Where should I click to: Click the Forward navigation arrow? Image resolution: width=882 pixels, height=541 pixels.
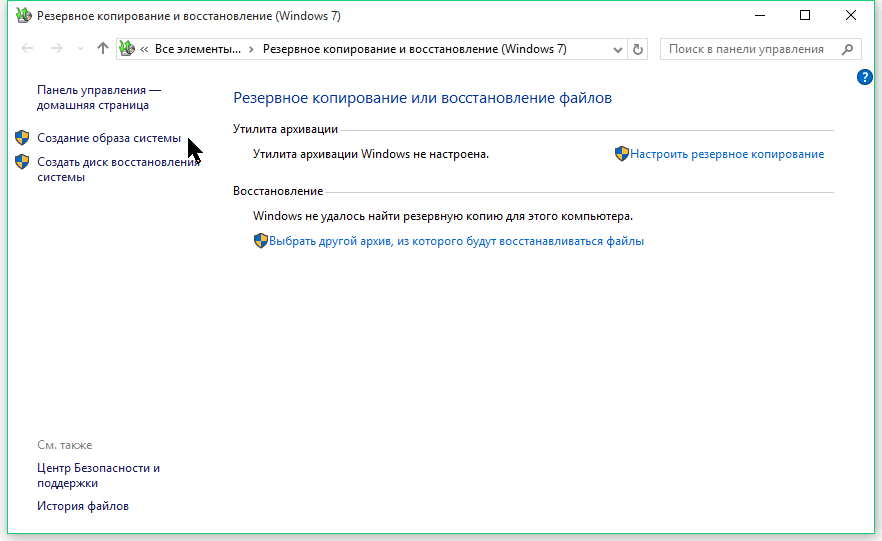57,49
